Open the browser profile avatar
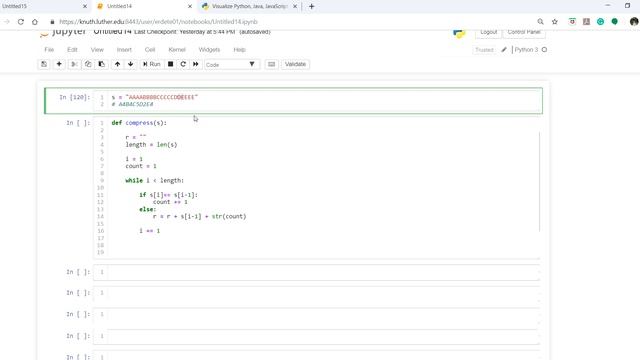 click(633, 22)
